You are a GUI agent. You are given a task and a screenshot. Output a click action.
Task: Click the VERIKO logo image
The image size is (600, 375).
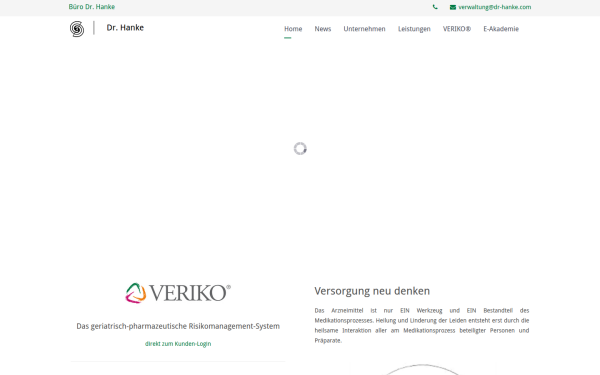(x=178, y=293)
